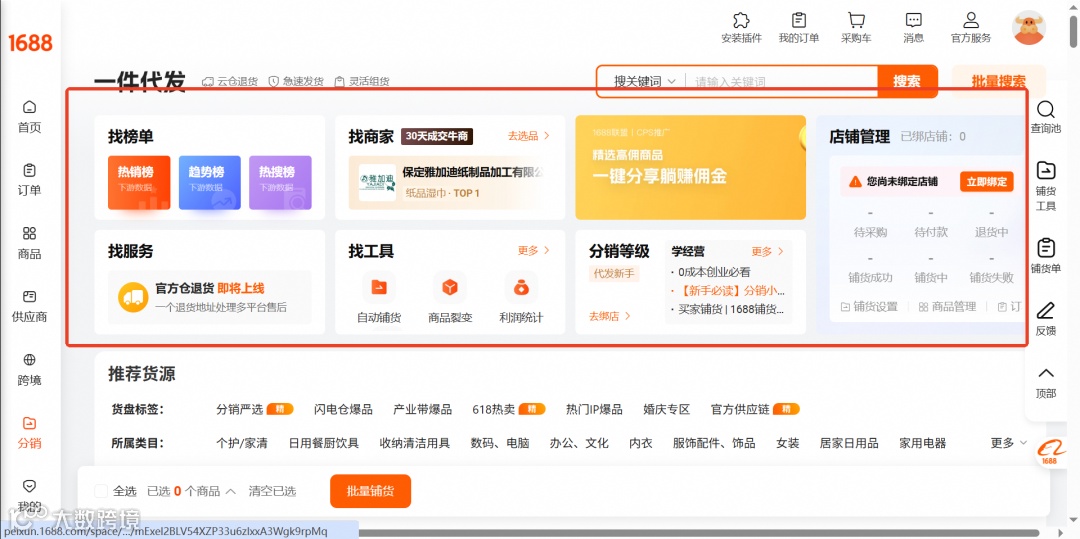Open 商品裂变 tool icon
Viewport: 1080px width, 539px height.
coord(450,287)
